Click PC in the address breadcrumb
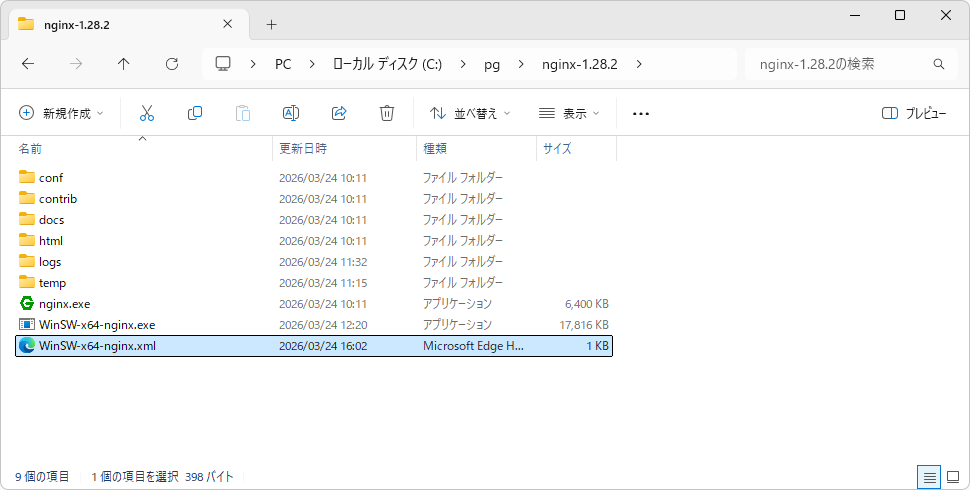The image size is (970, 490). [x=283, y=64]
